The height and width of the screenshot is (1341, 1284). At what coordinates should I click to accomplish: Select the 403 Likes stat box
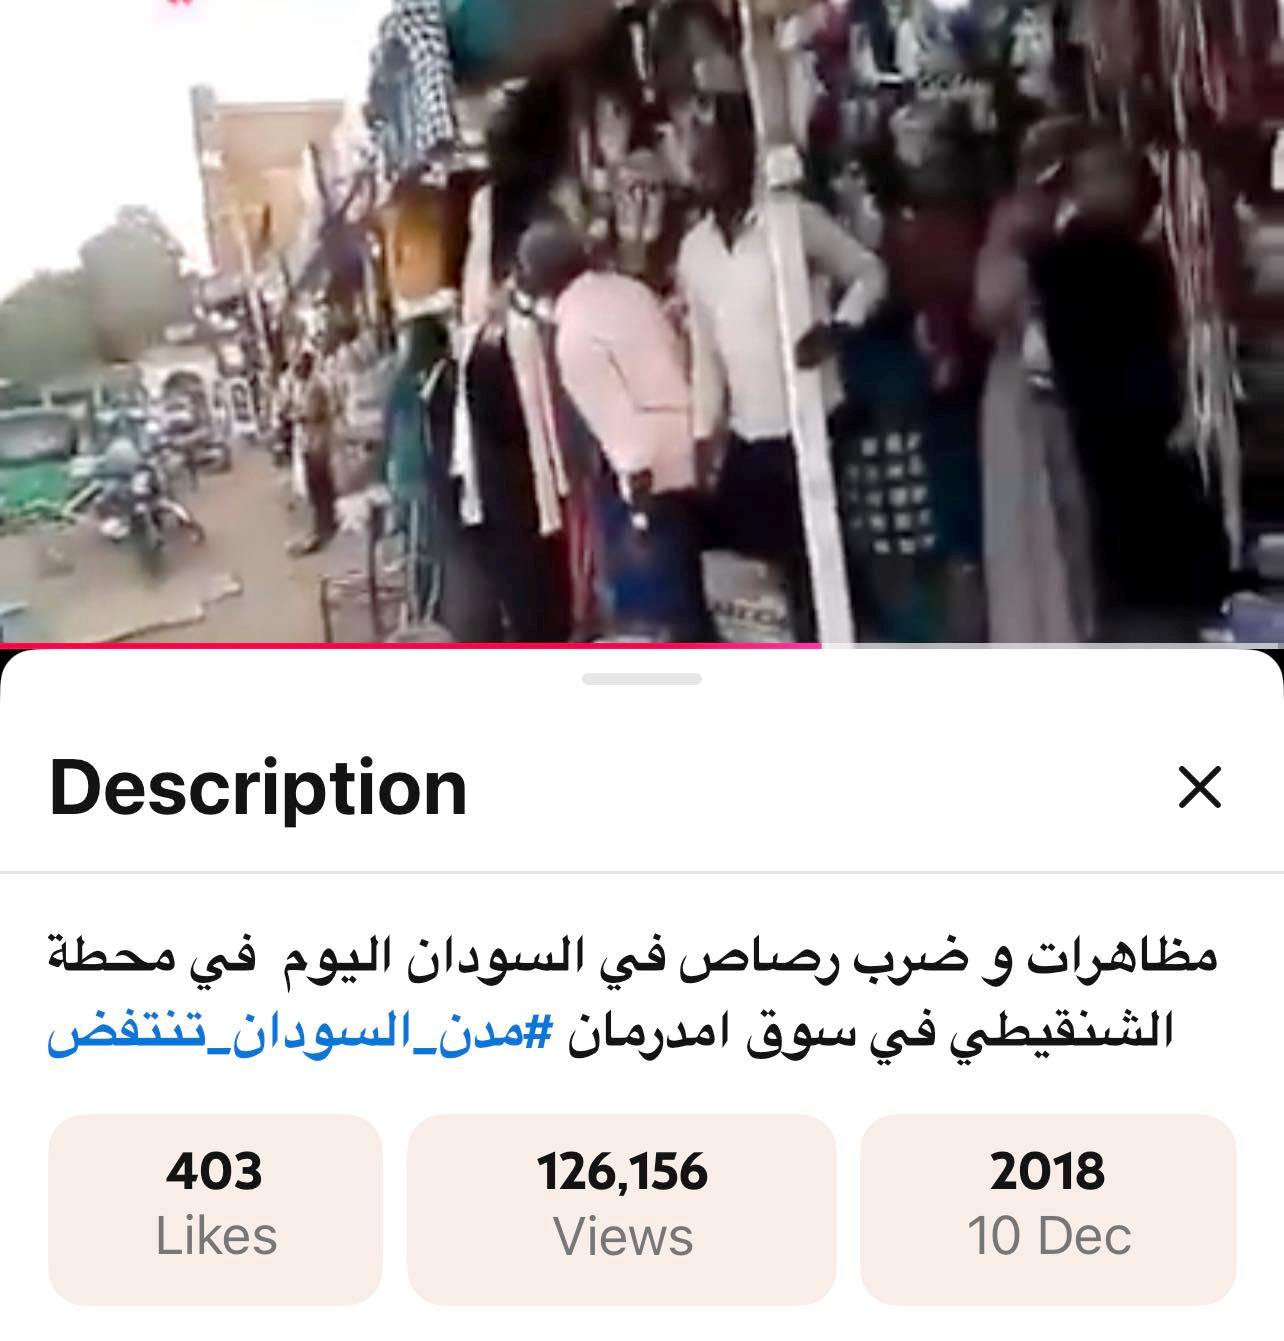pos(215,1210)
